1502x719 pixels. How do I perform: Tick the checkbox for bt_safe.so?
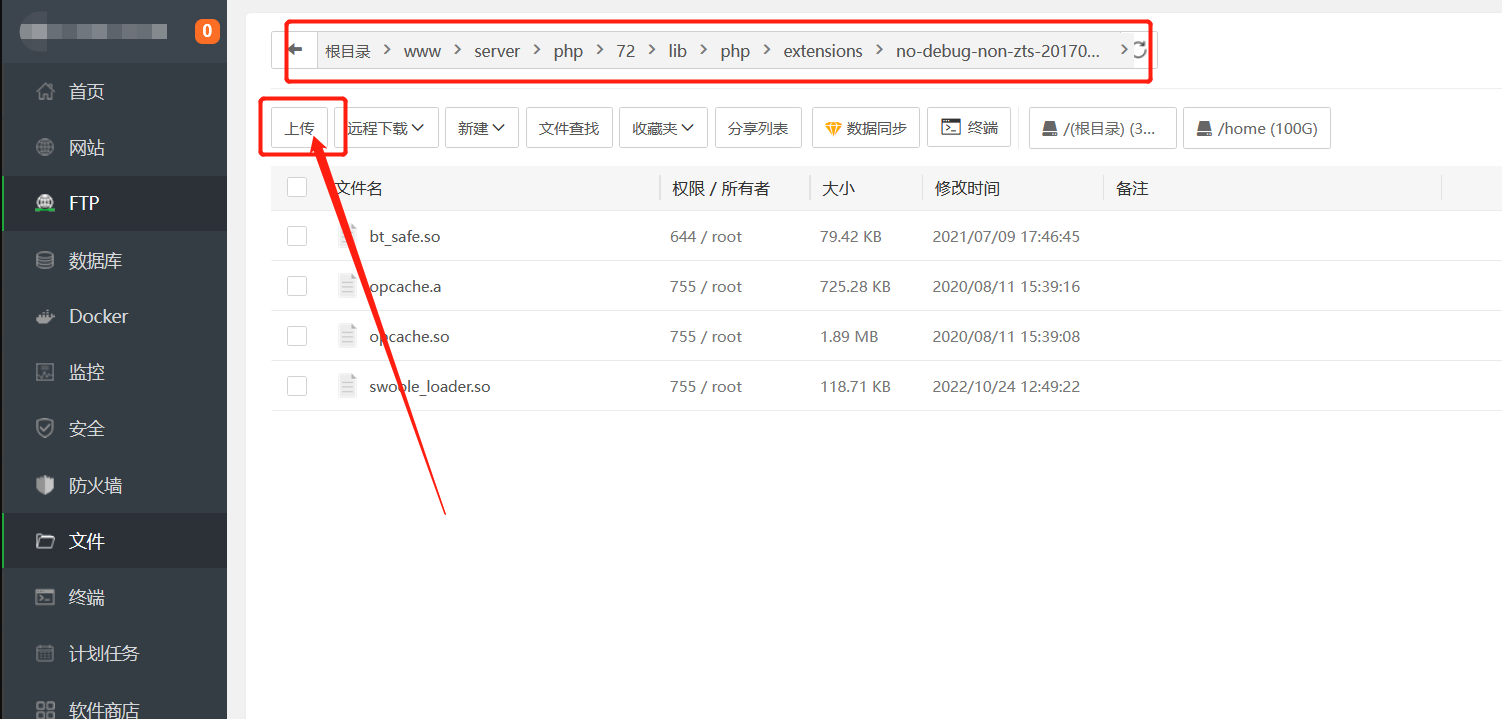pos(297,236)
